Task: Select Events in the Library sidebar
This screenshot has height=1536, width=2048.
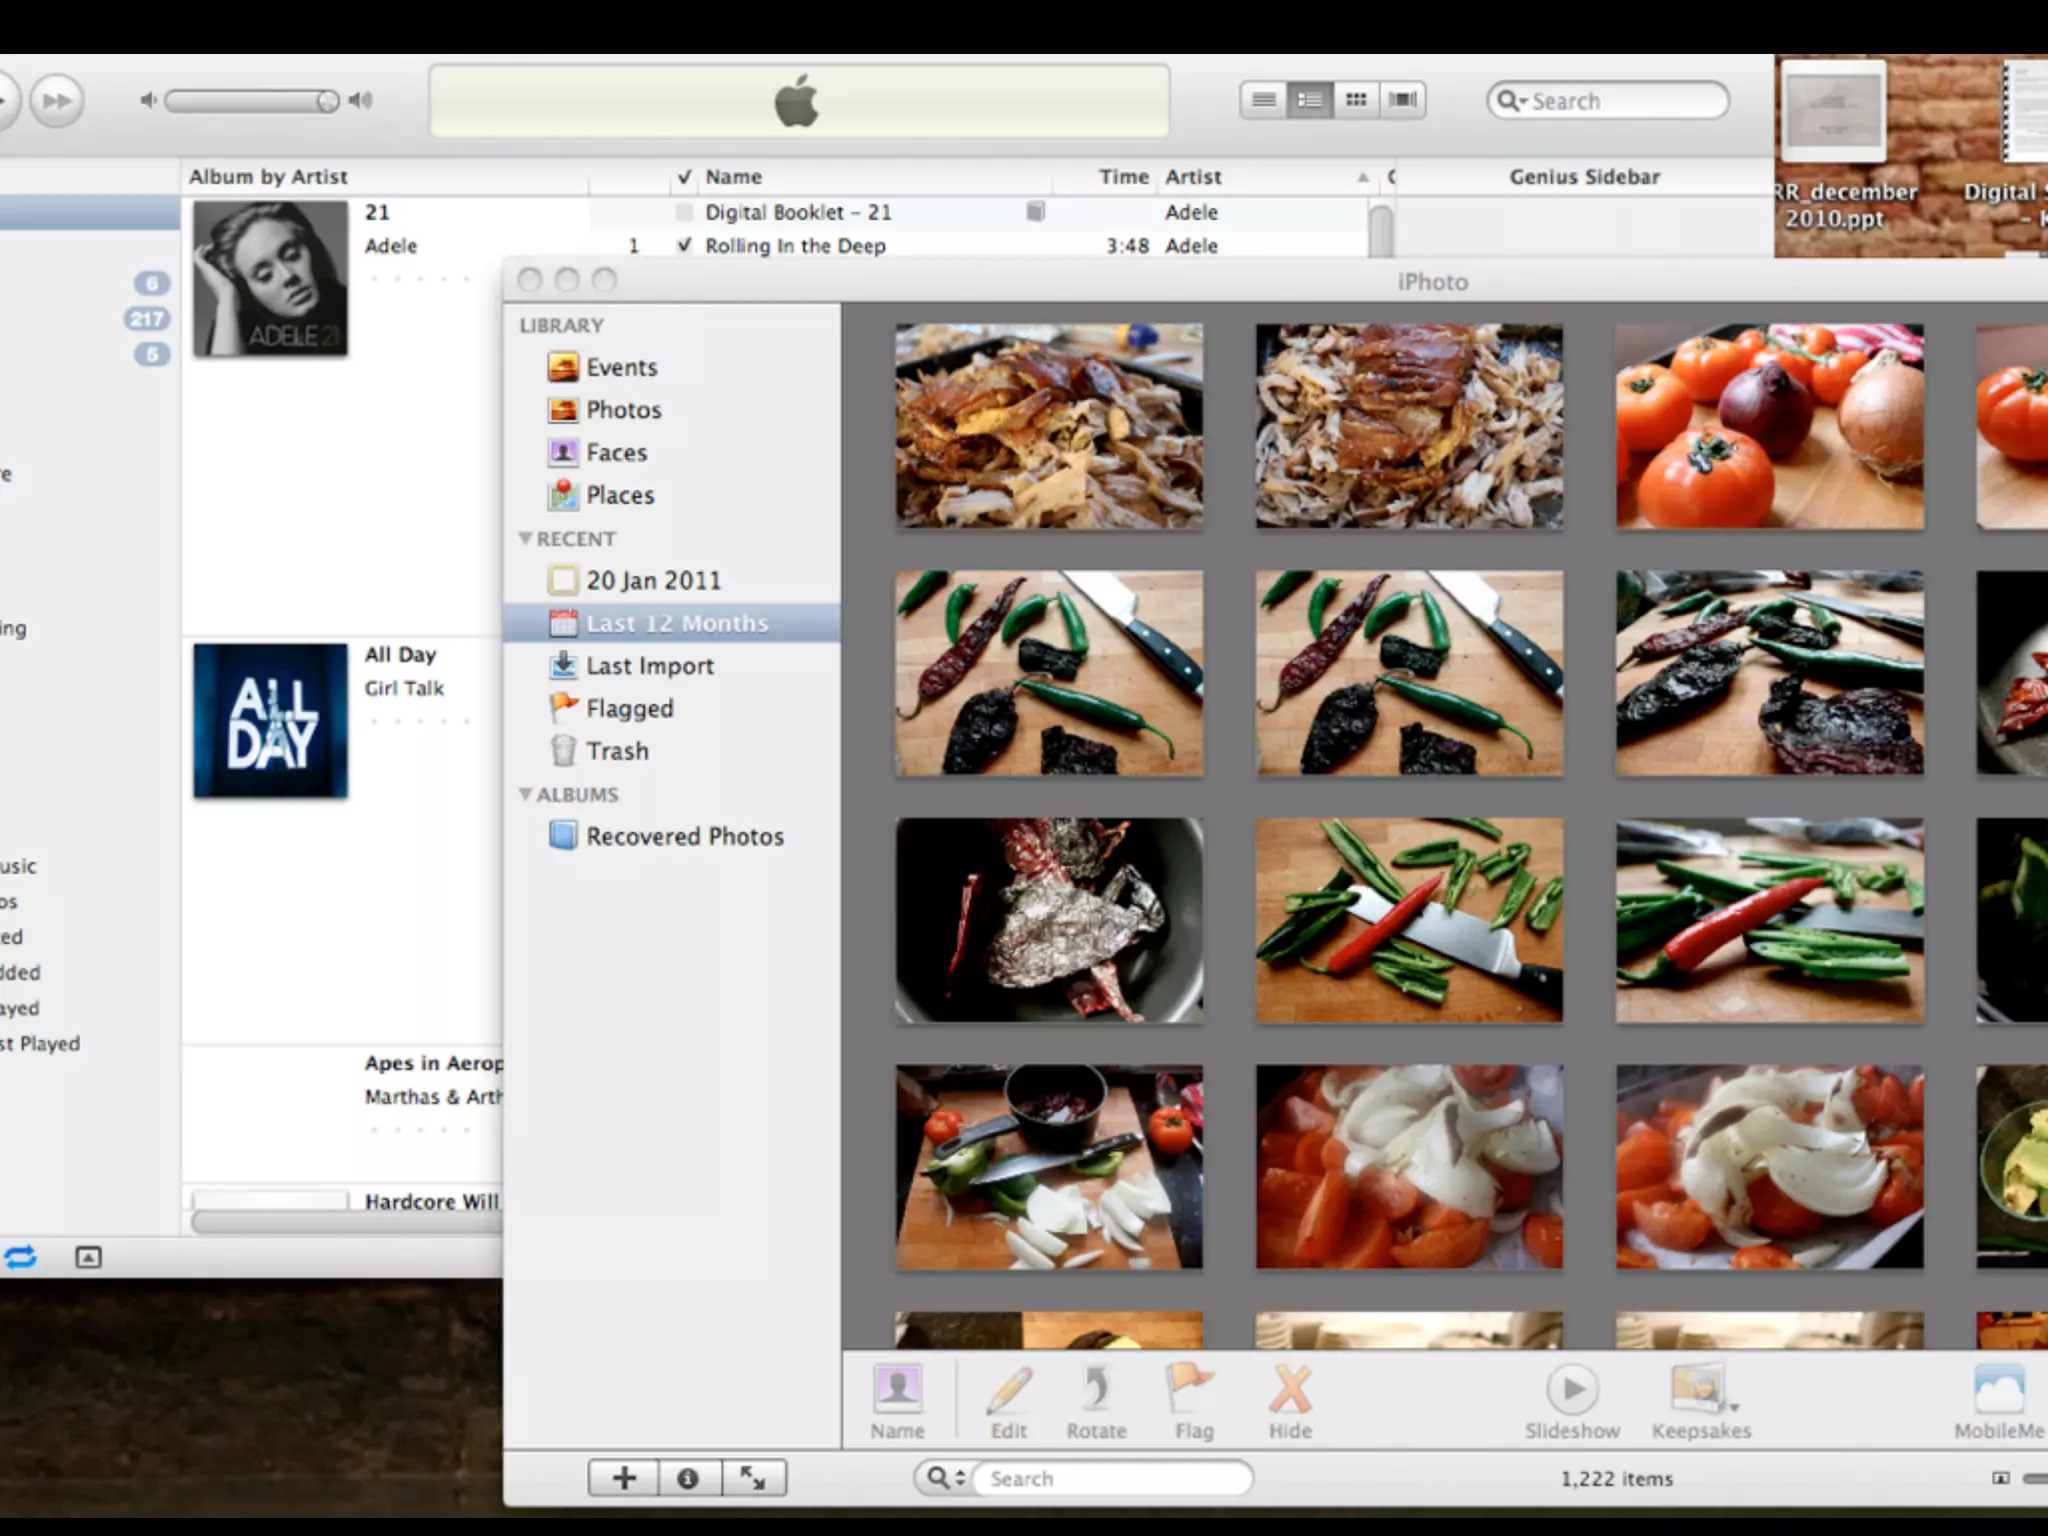Action: click(621, 367)
